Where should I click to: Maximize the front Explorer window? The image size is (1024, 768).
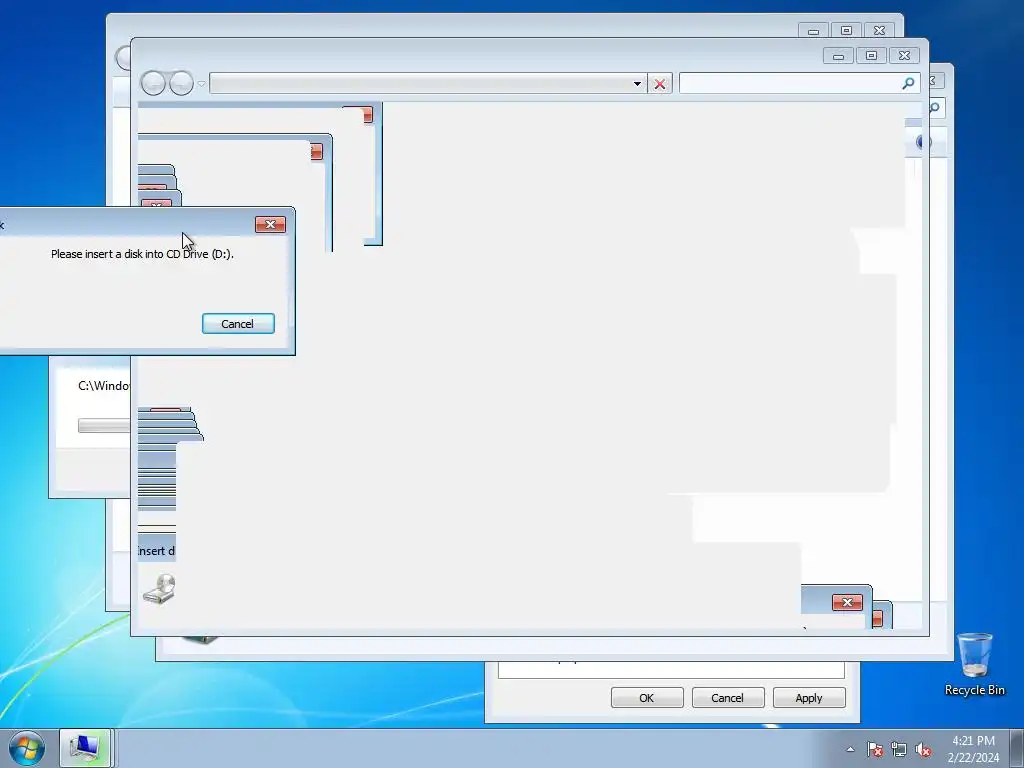[x=871, y=56]
